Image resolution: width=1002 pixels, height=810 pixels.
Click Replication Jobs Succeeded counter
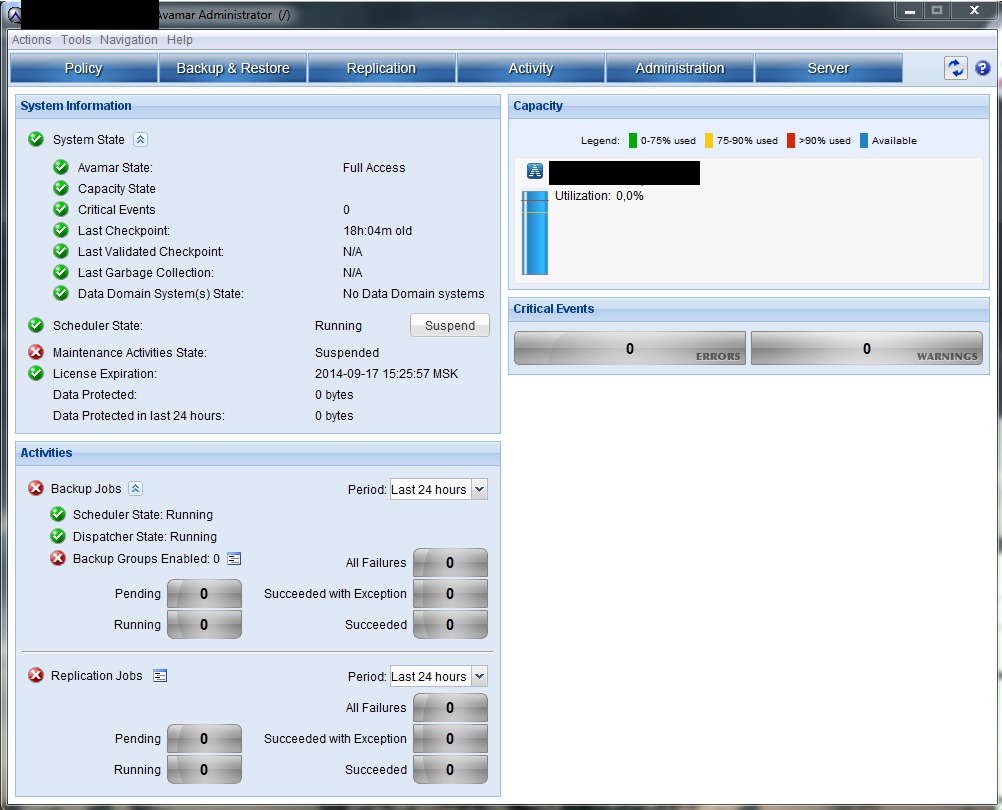[x=451, y=770]
